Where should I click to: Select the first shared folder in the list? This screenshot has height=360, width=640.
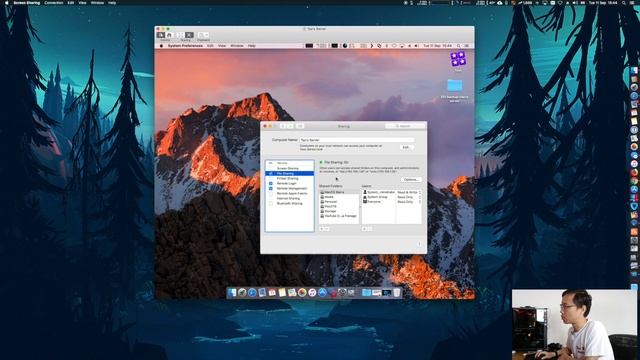(339, 192)
